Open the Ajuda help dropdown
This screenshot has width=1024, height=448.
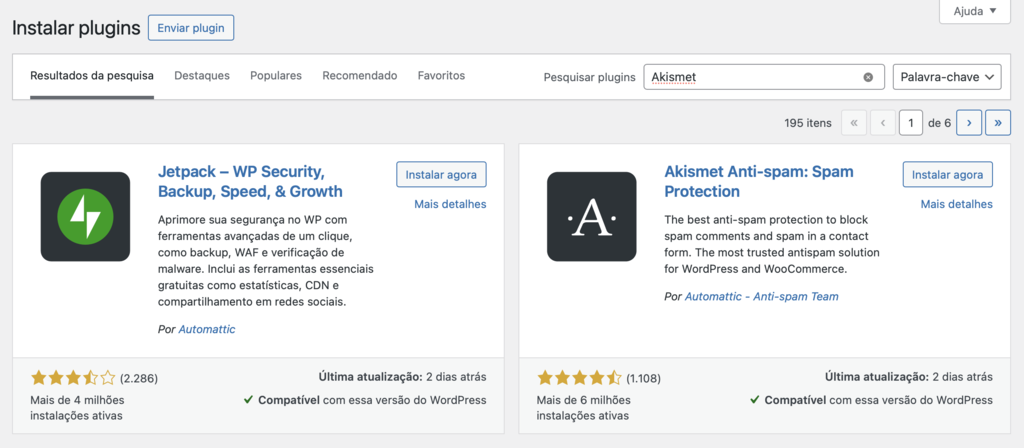[x=975, y=11]
